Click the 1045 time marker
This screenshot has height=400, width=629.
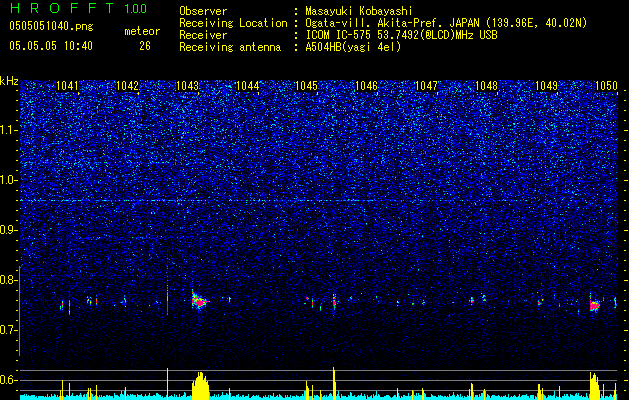tap(306, 85)
